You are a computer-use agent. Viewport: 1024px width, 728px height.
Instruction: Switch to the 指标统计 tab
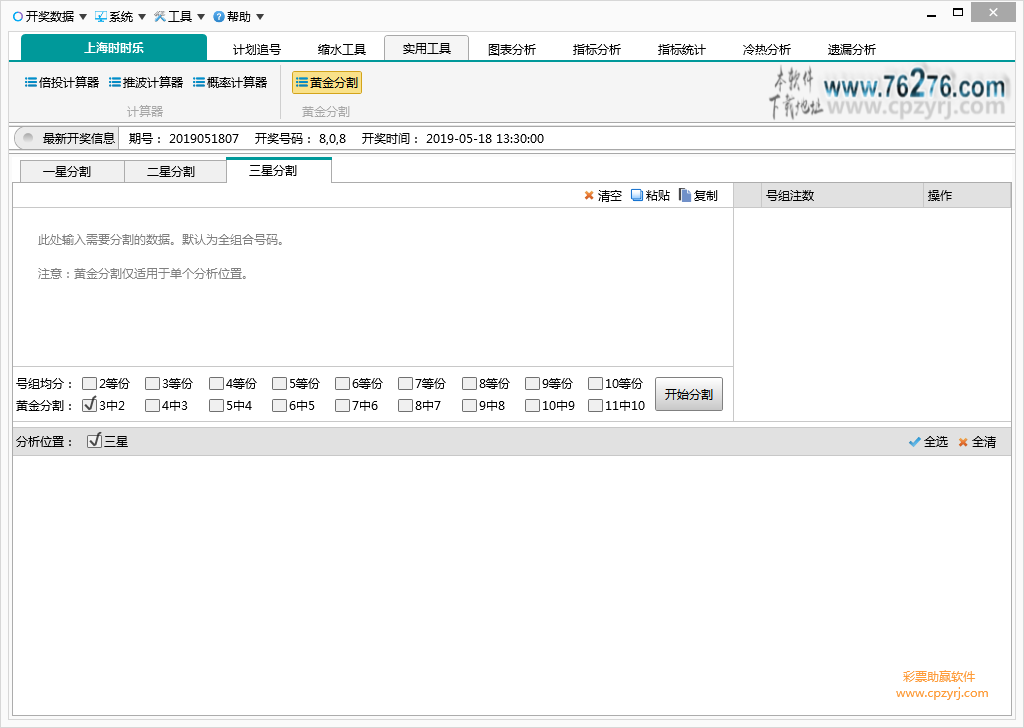[x=681, y=49]
